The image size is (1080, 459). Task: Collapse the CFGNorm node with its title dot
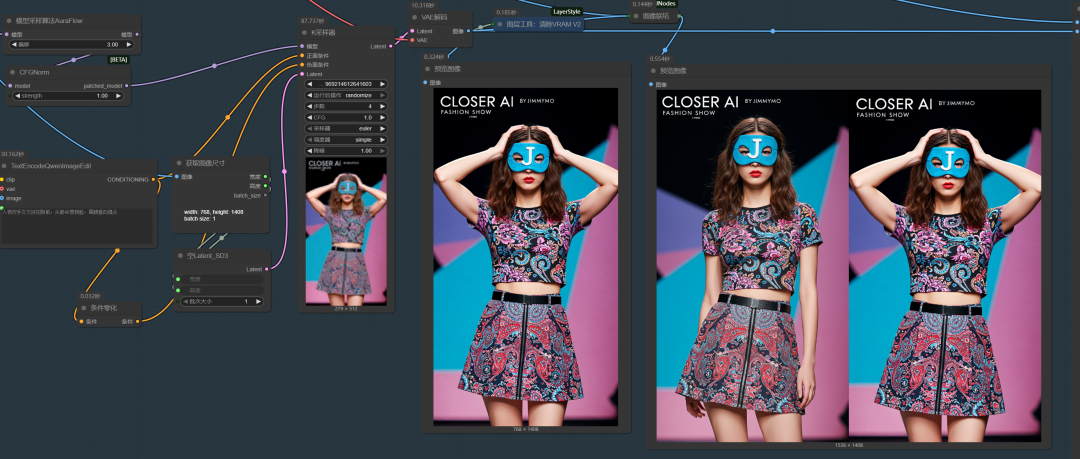[12, 72]
